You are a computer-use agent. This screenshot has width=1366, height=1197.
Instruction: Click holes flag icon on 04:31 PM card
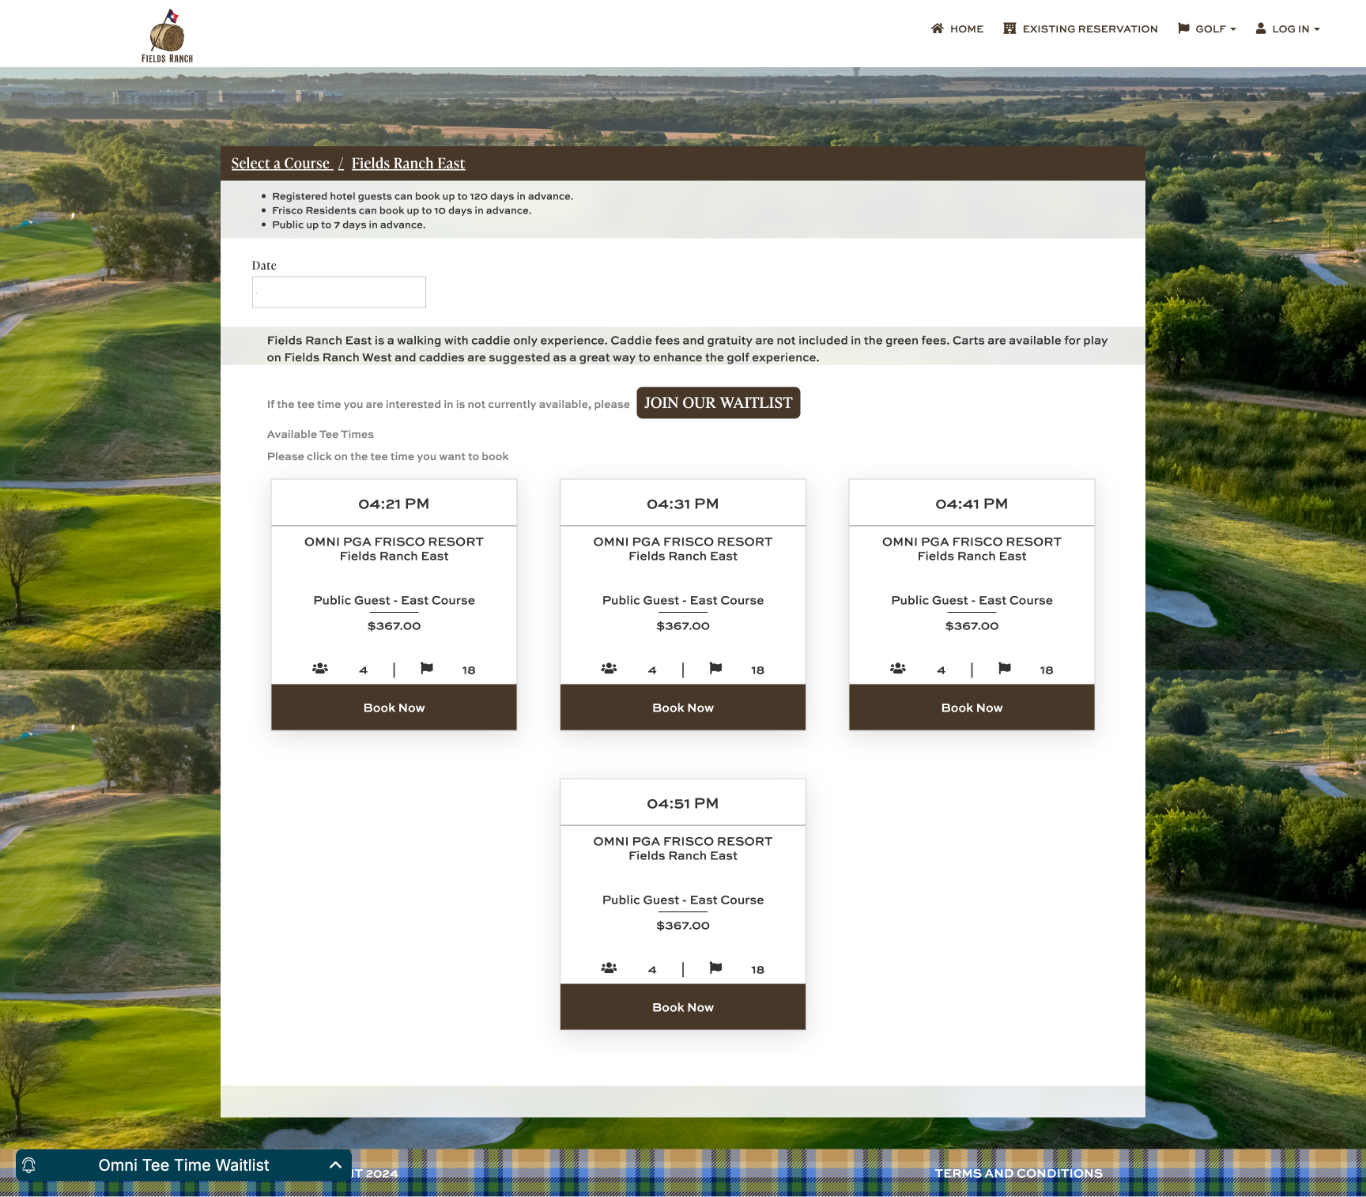pyautogui.click(x=716, y=668)
